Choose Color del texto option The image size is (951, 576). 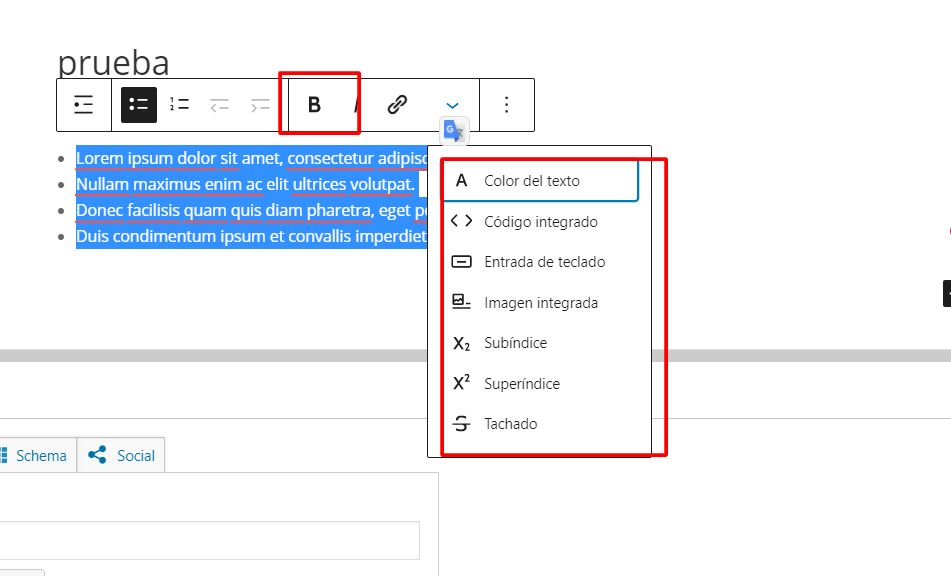pyautogui.click(x=539, y=181)
